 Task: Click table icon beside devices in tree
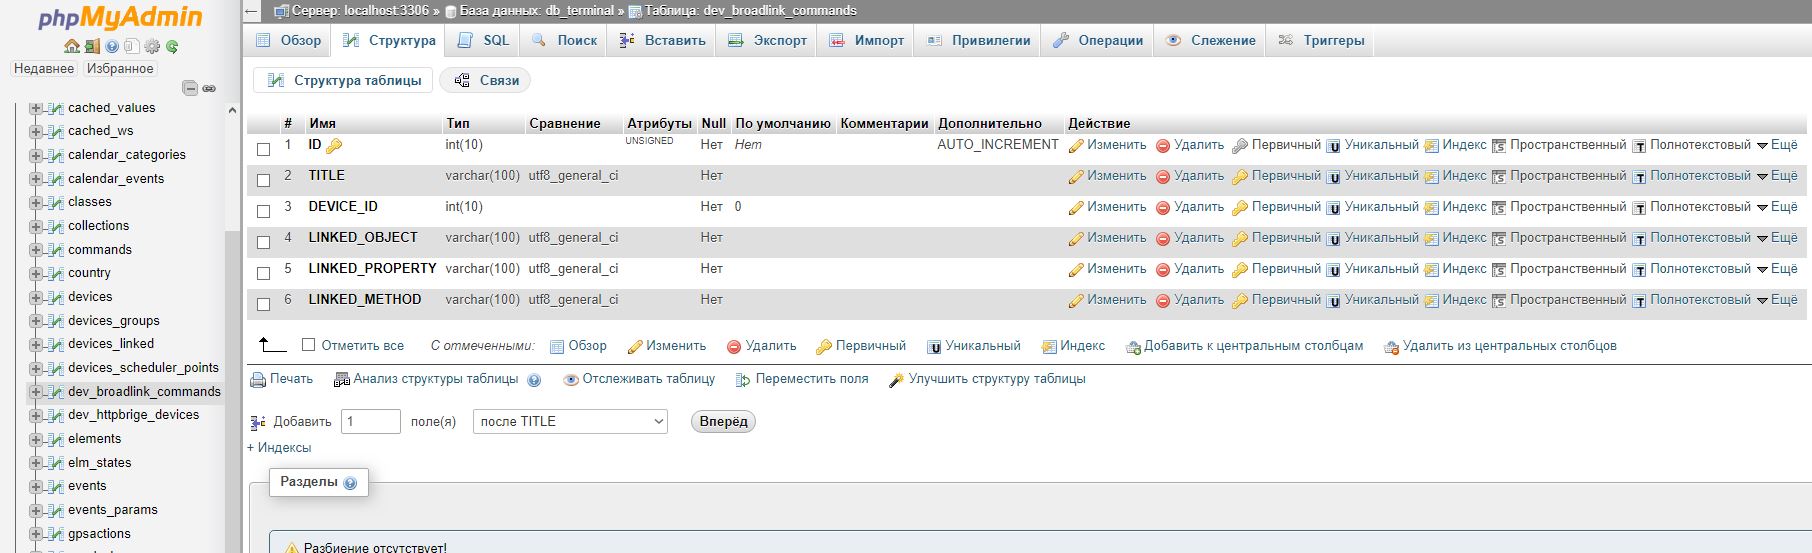click(56, 297)
